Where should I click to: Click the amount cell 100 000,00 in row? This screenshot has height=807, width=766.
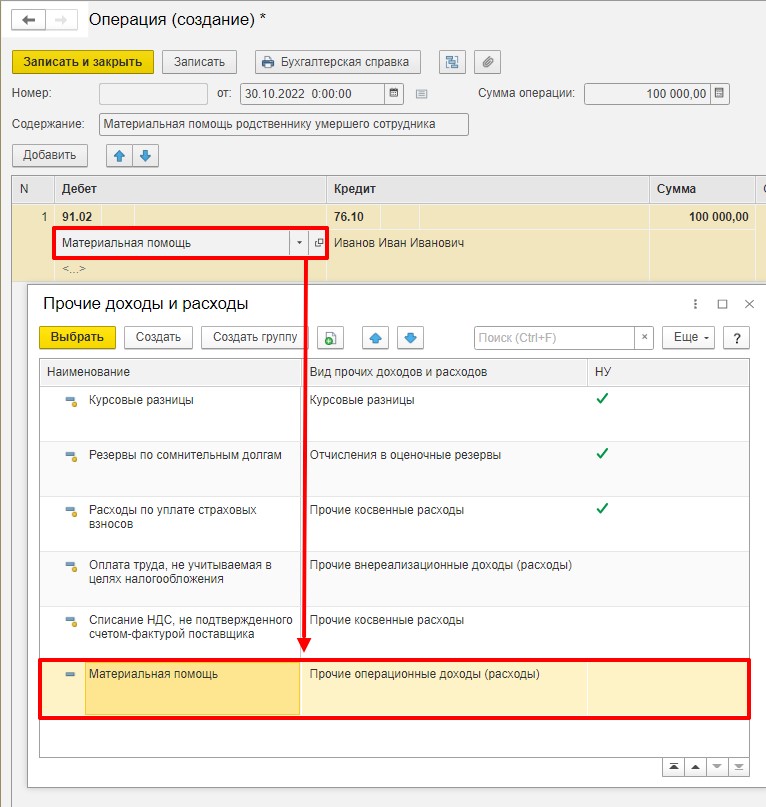pyautogui.click(x=702, y=217)
